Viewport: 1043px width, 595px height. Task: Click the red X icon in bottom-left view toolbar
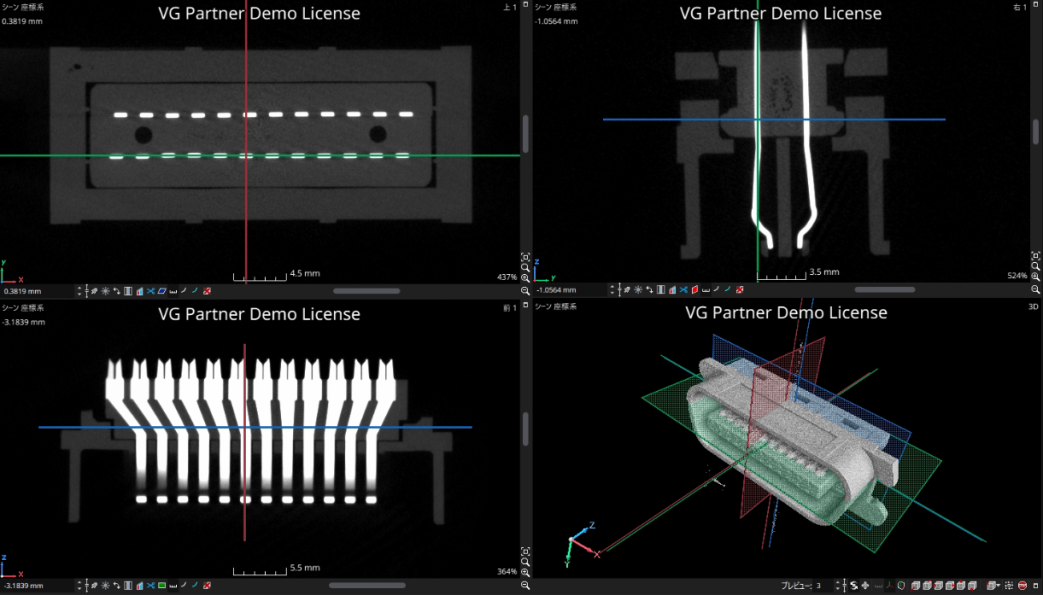(207, 584)
